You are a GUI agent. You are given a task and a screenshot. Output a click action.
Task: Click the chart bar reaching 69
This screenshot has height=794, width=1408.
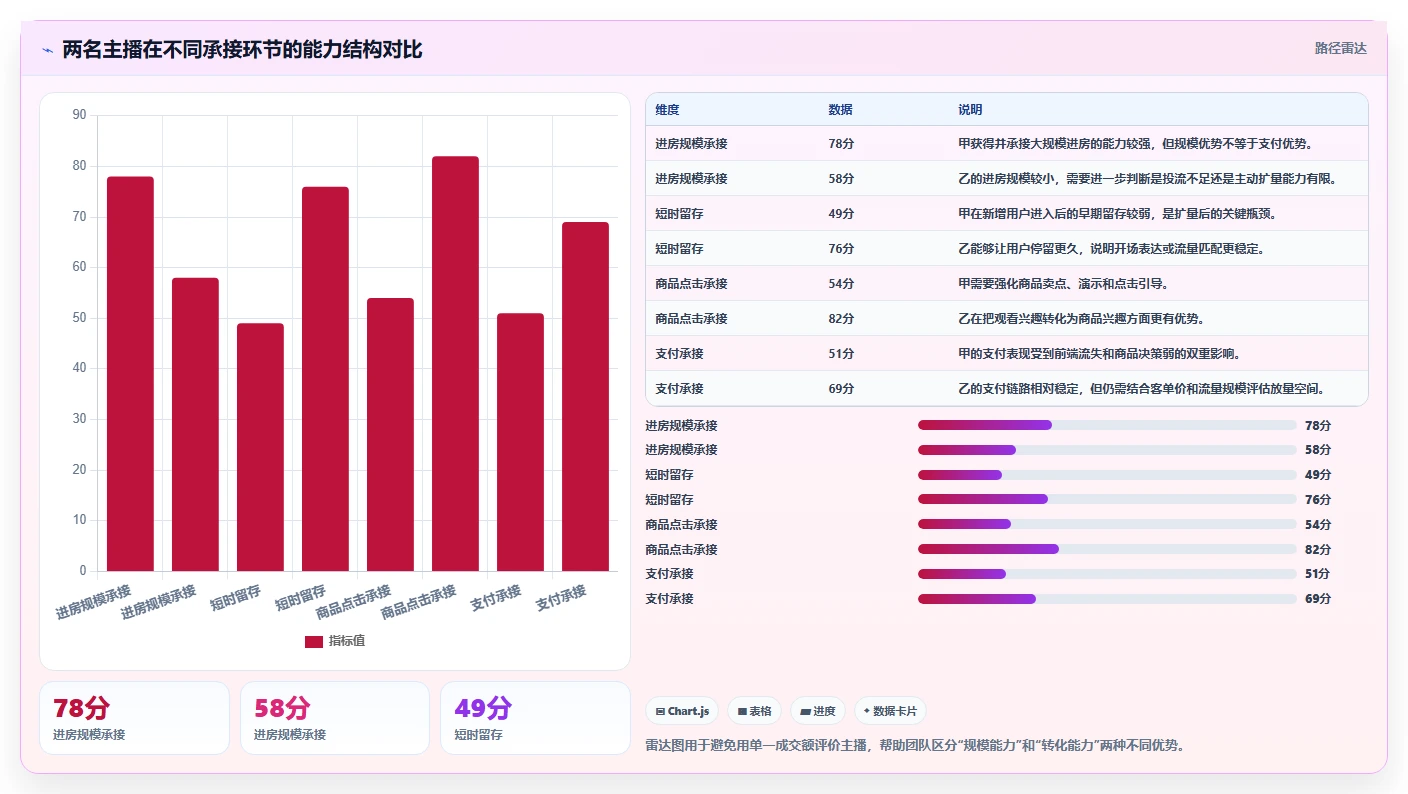[585, 397]
